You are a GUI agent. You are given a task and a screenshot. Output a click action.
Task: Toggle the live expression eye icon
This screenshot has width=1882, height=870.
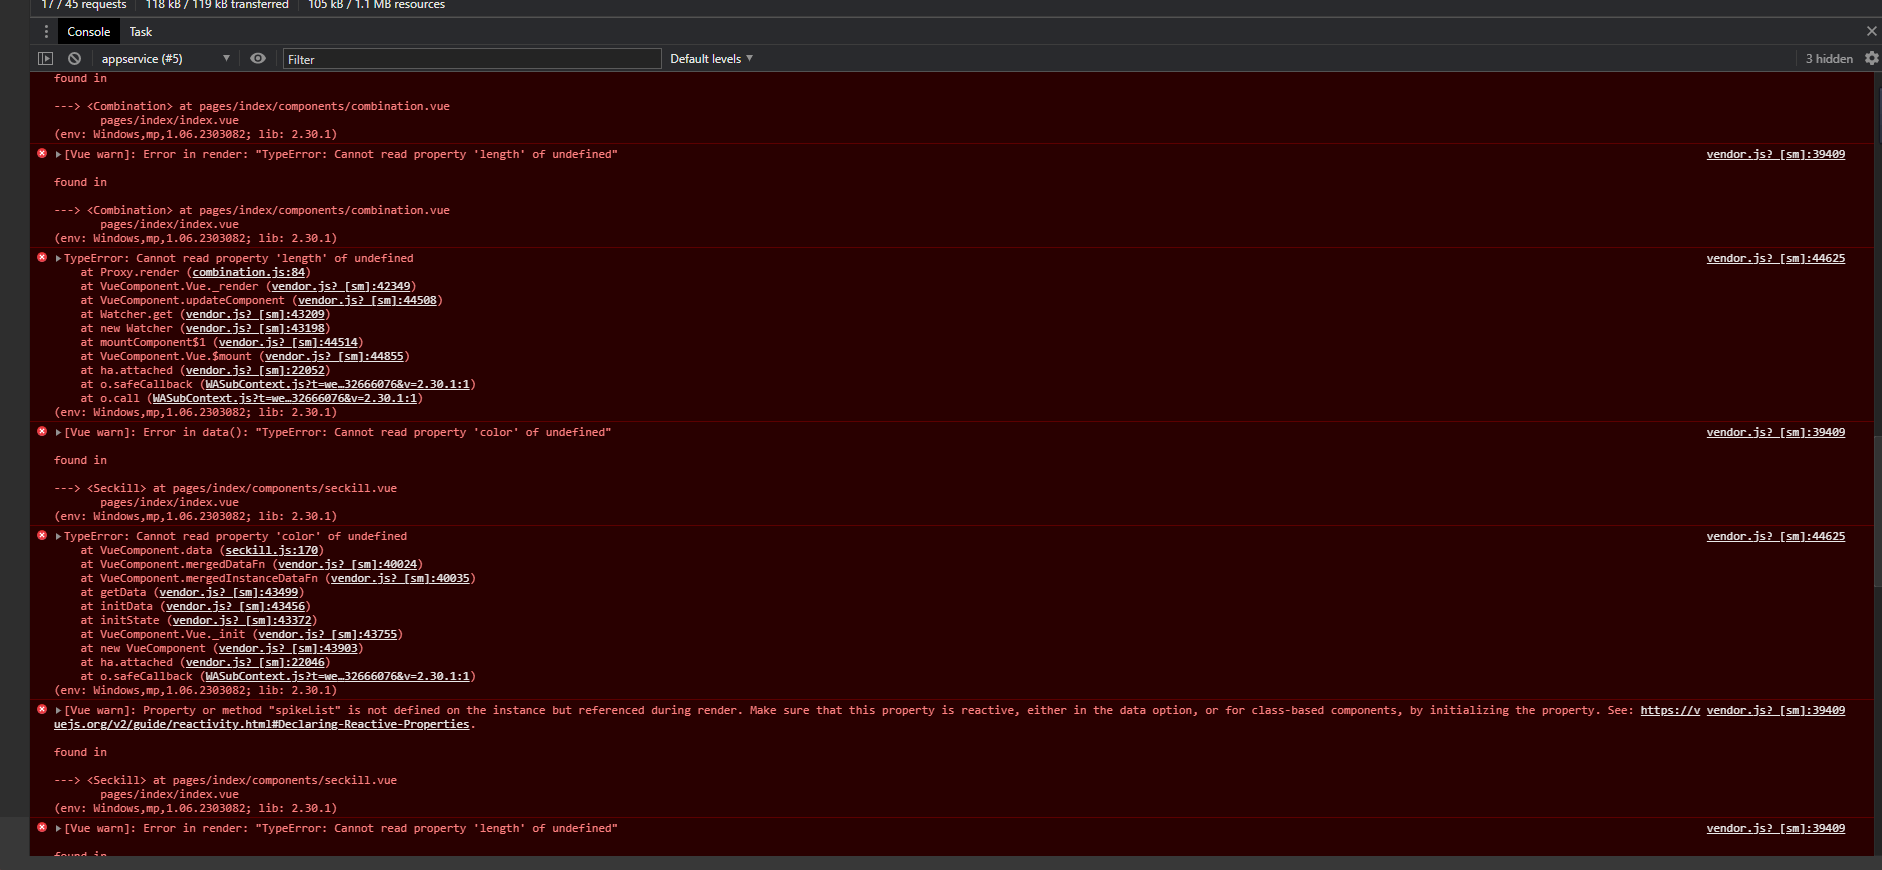(x=258, y=59)
